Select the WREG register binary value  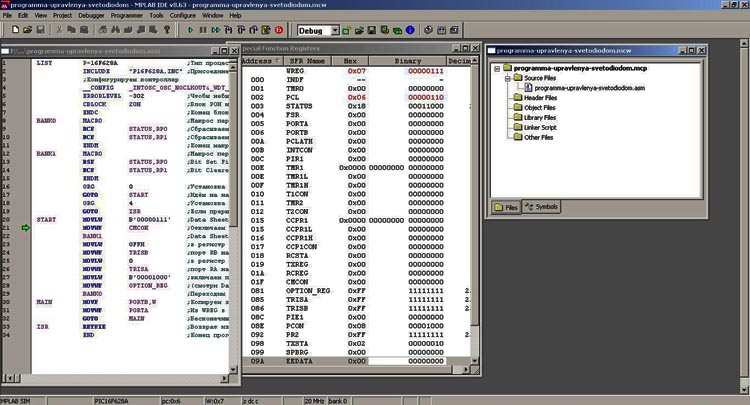click(425, 71)
